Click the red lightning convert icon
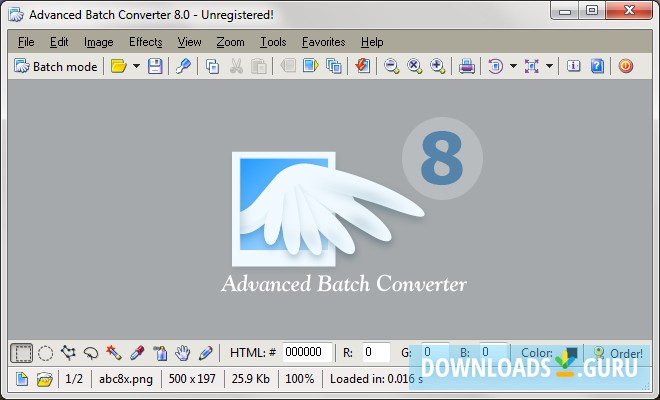The height and width of the screenshot is (400, 660). [x=362, y=66]
